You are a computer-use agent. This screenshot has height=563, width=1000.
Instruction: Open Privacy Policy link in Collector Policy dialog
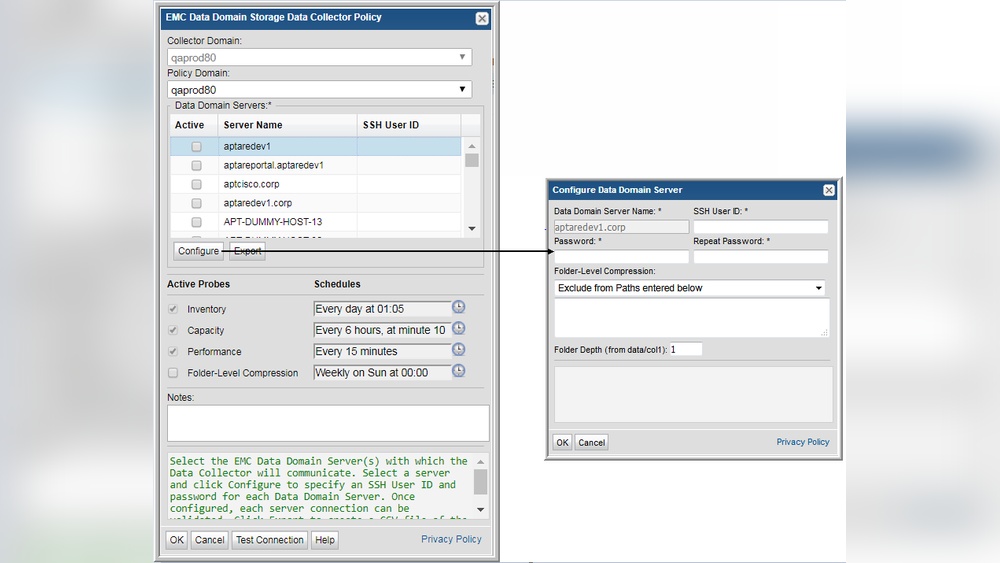tap(451, 539)
